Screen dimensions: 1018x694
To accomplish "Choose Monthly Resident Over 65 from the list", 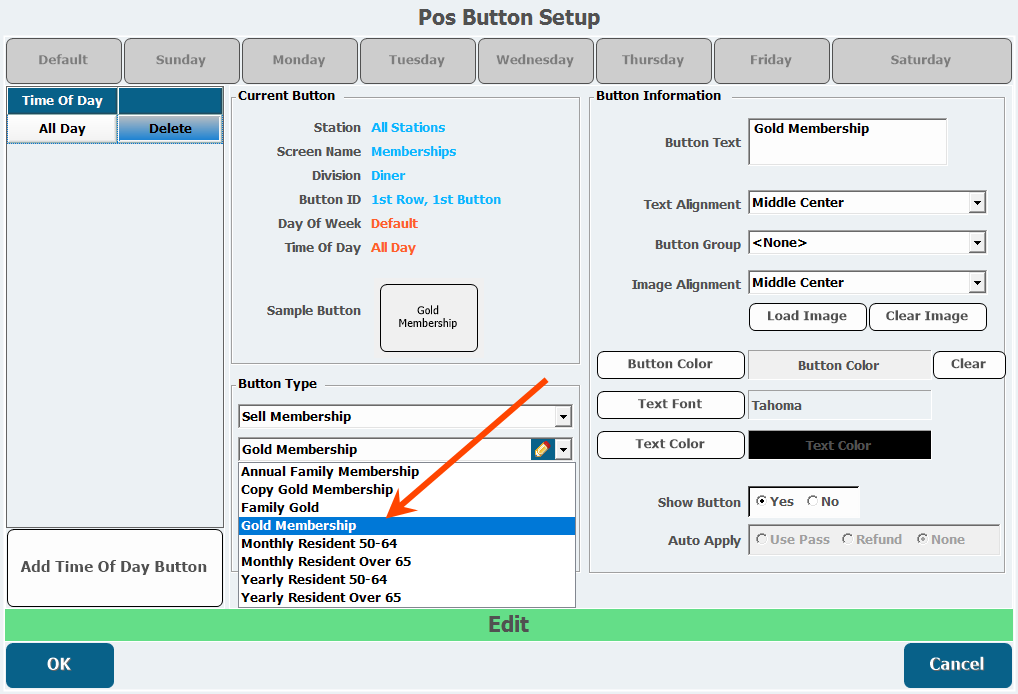I will [x=407, y=562].
